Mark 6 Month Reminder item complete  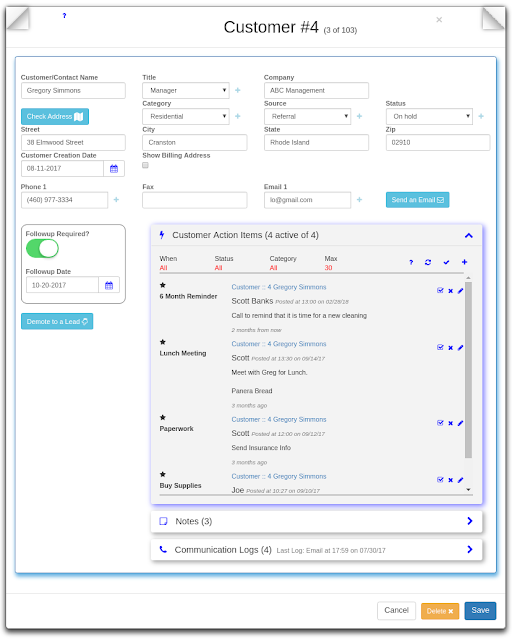[x=440, y=291]
